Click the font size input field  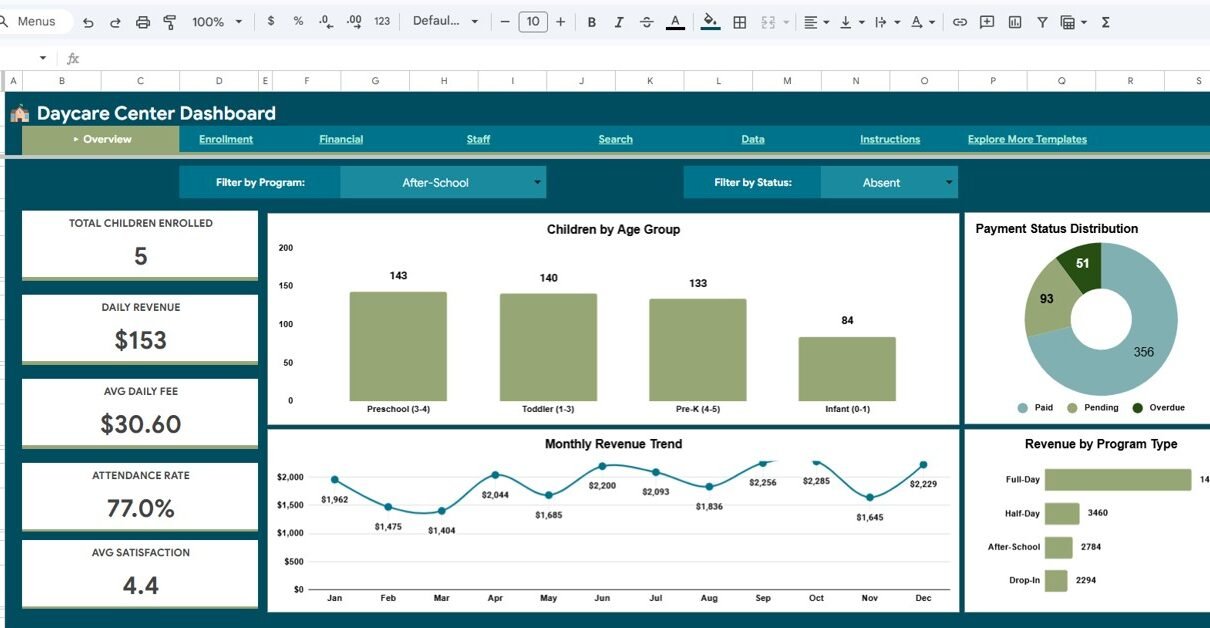pyautogui.click(x=533, y=22)
